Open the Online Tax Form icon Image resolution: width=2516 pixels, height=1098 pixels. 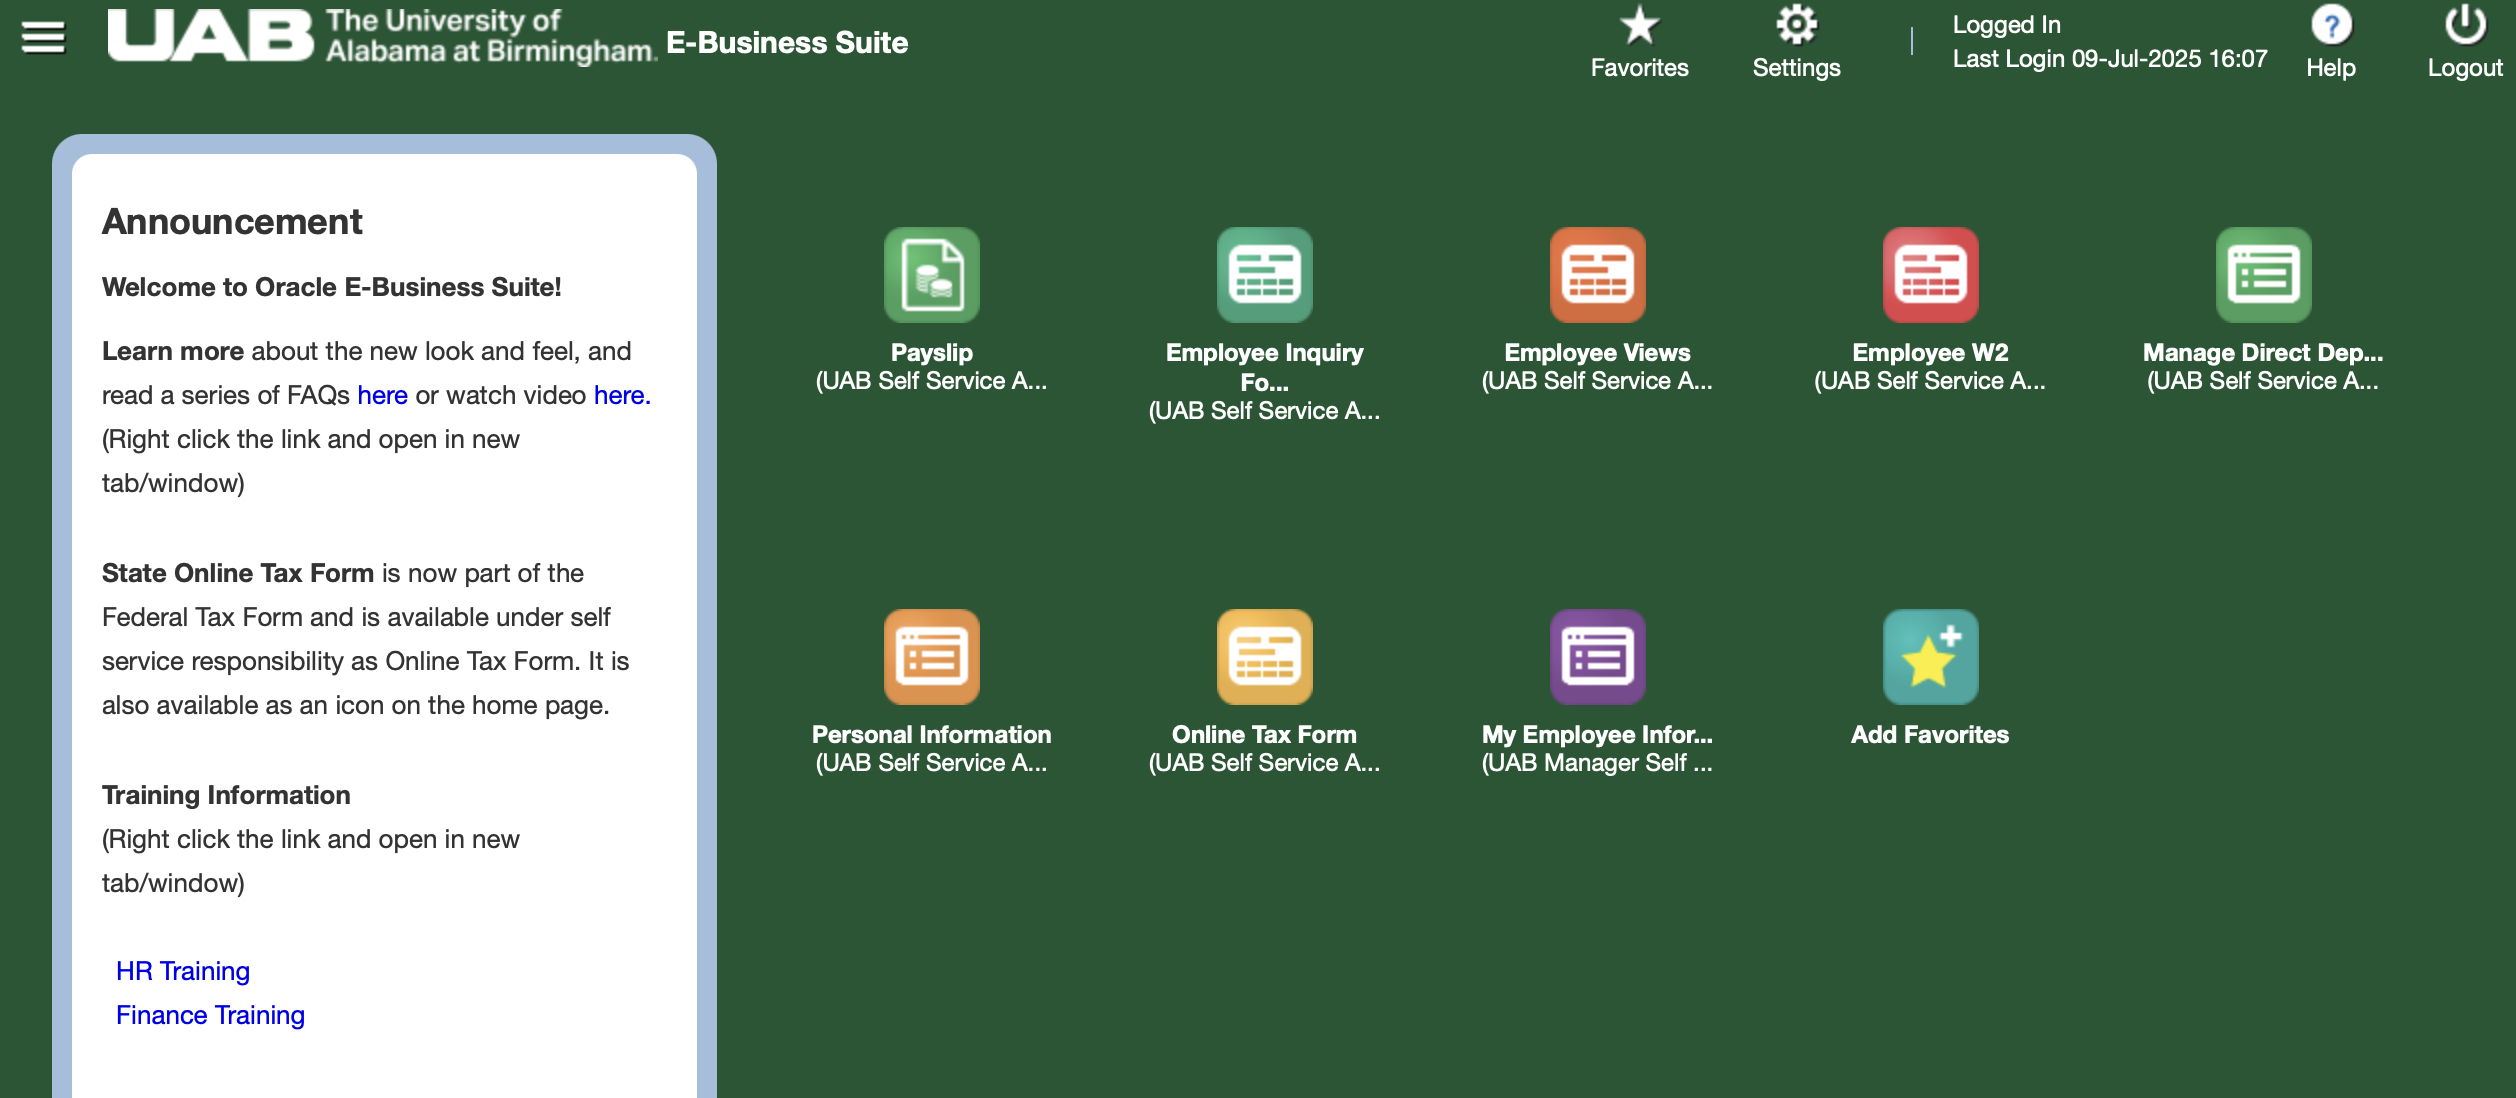pos(1264,657)
